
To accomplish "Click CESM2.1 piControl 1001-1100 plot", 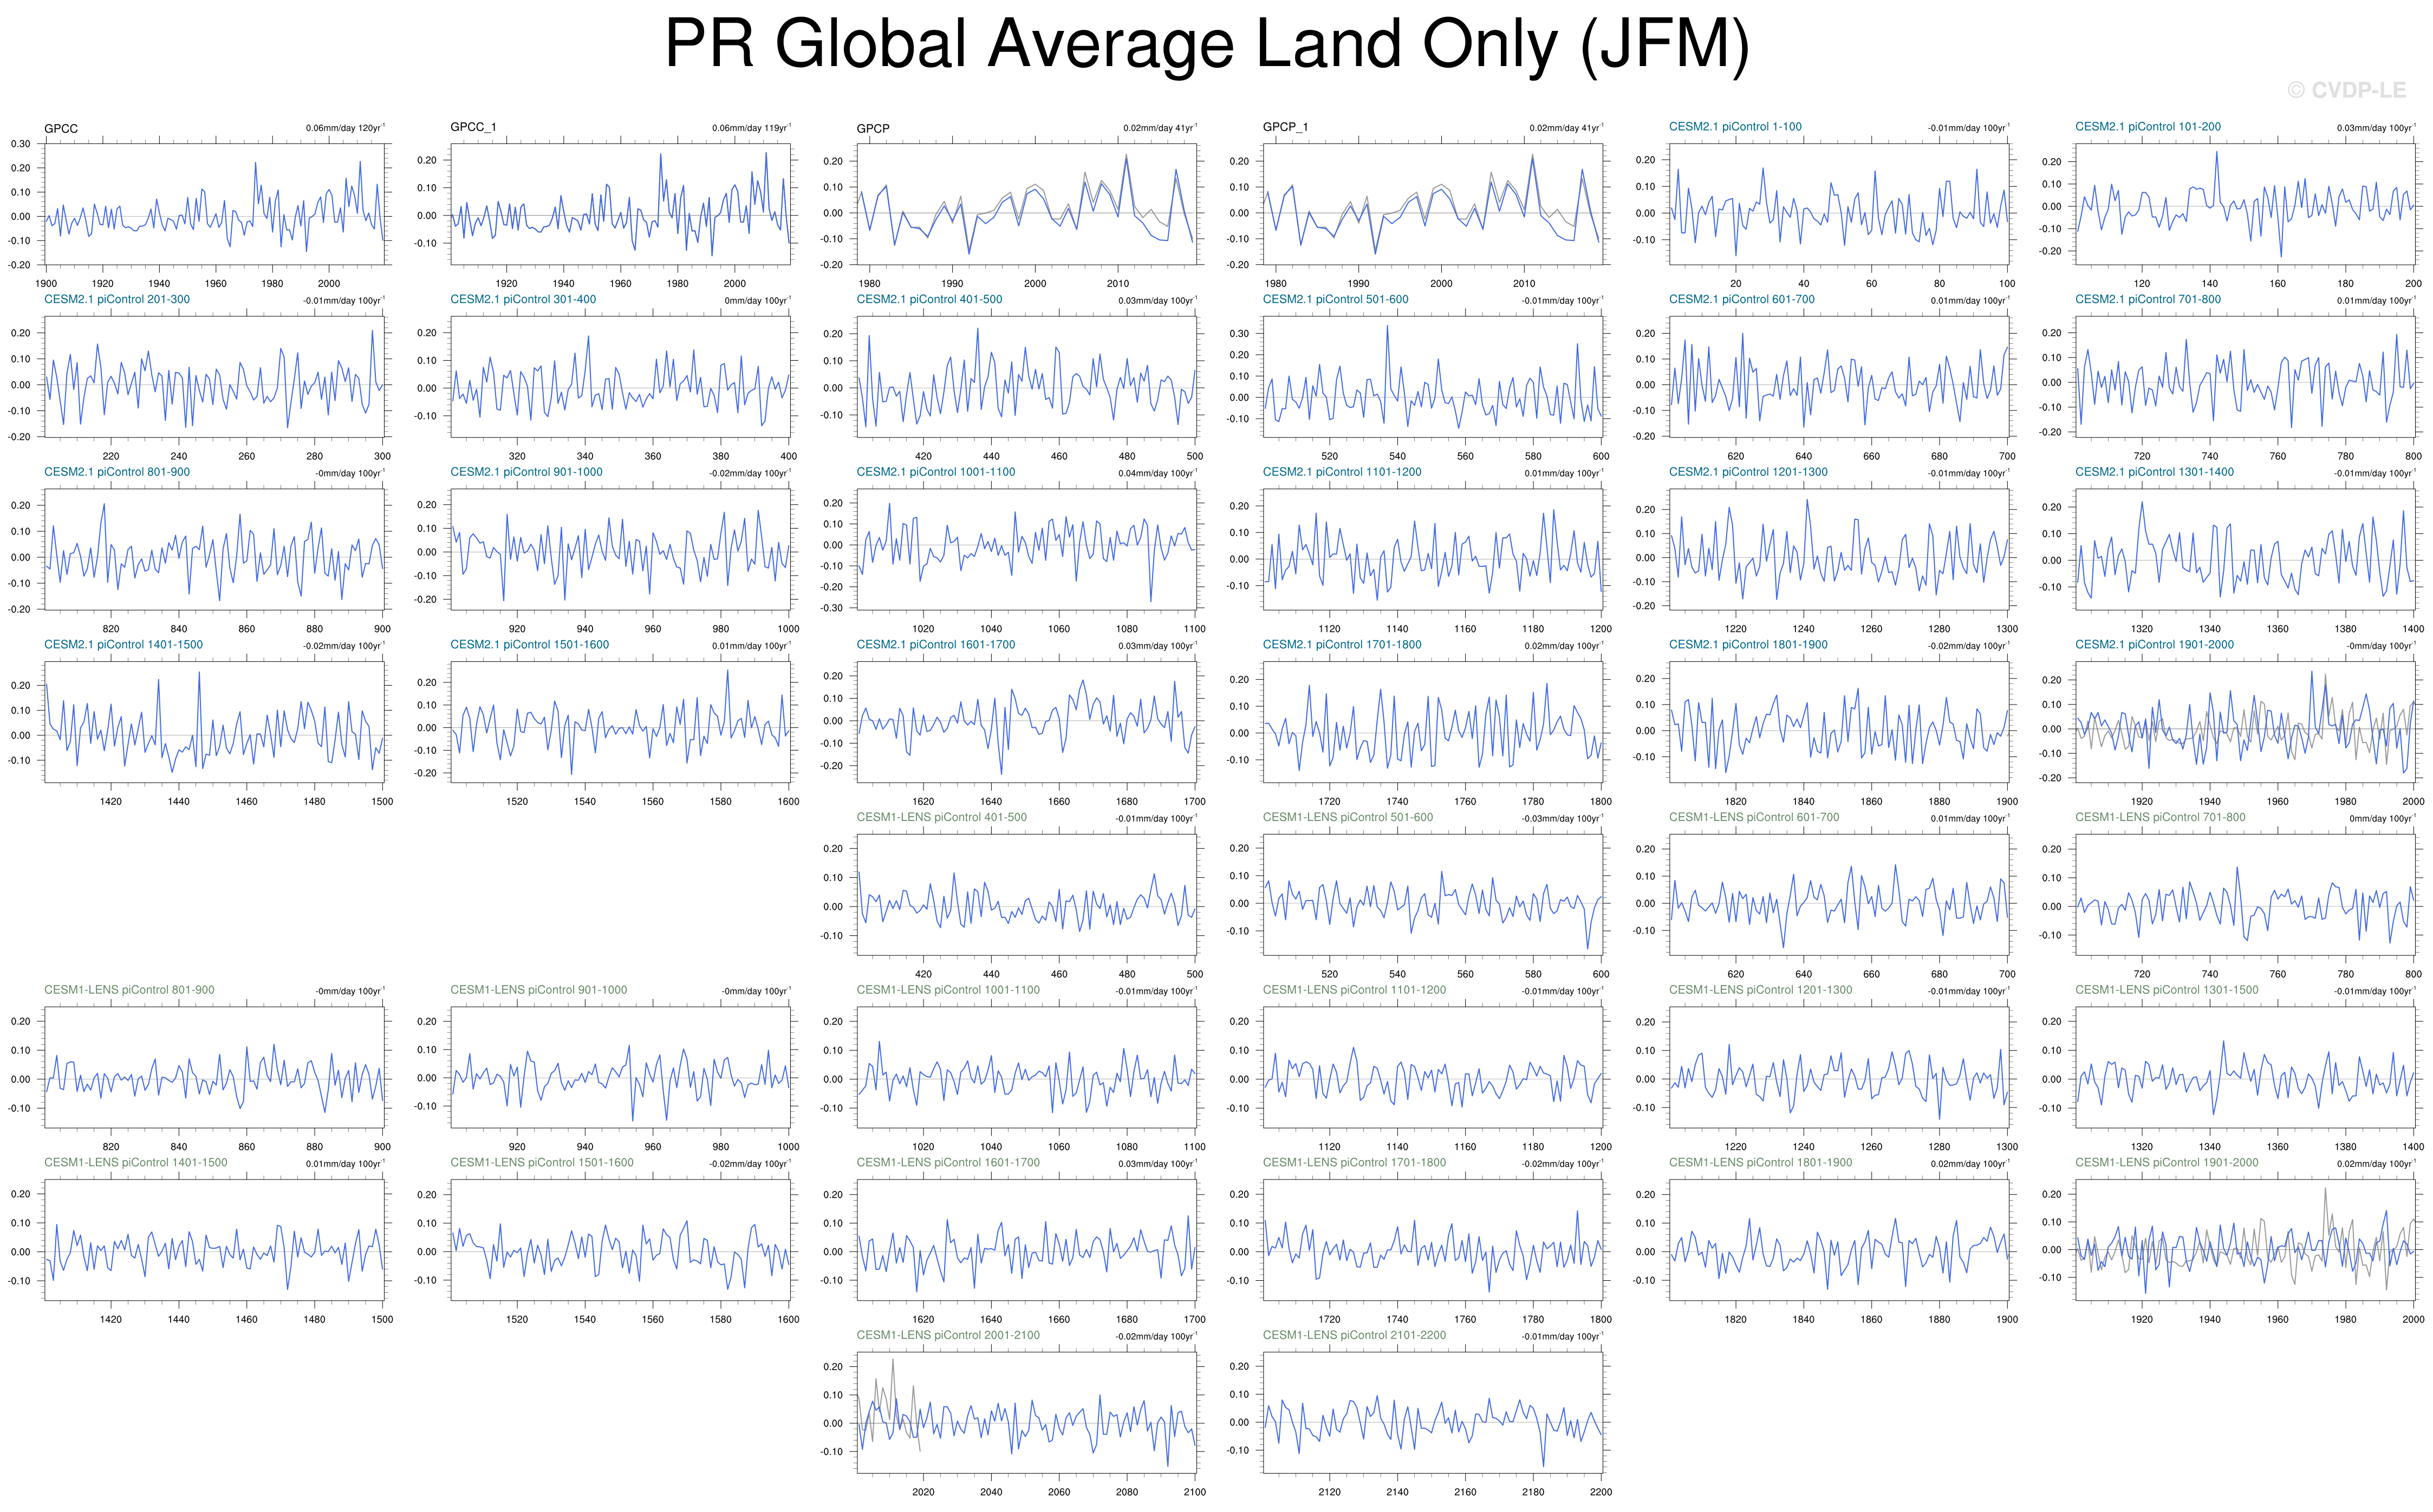I will 1027,549.
